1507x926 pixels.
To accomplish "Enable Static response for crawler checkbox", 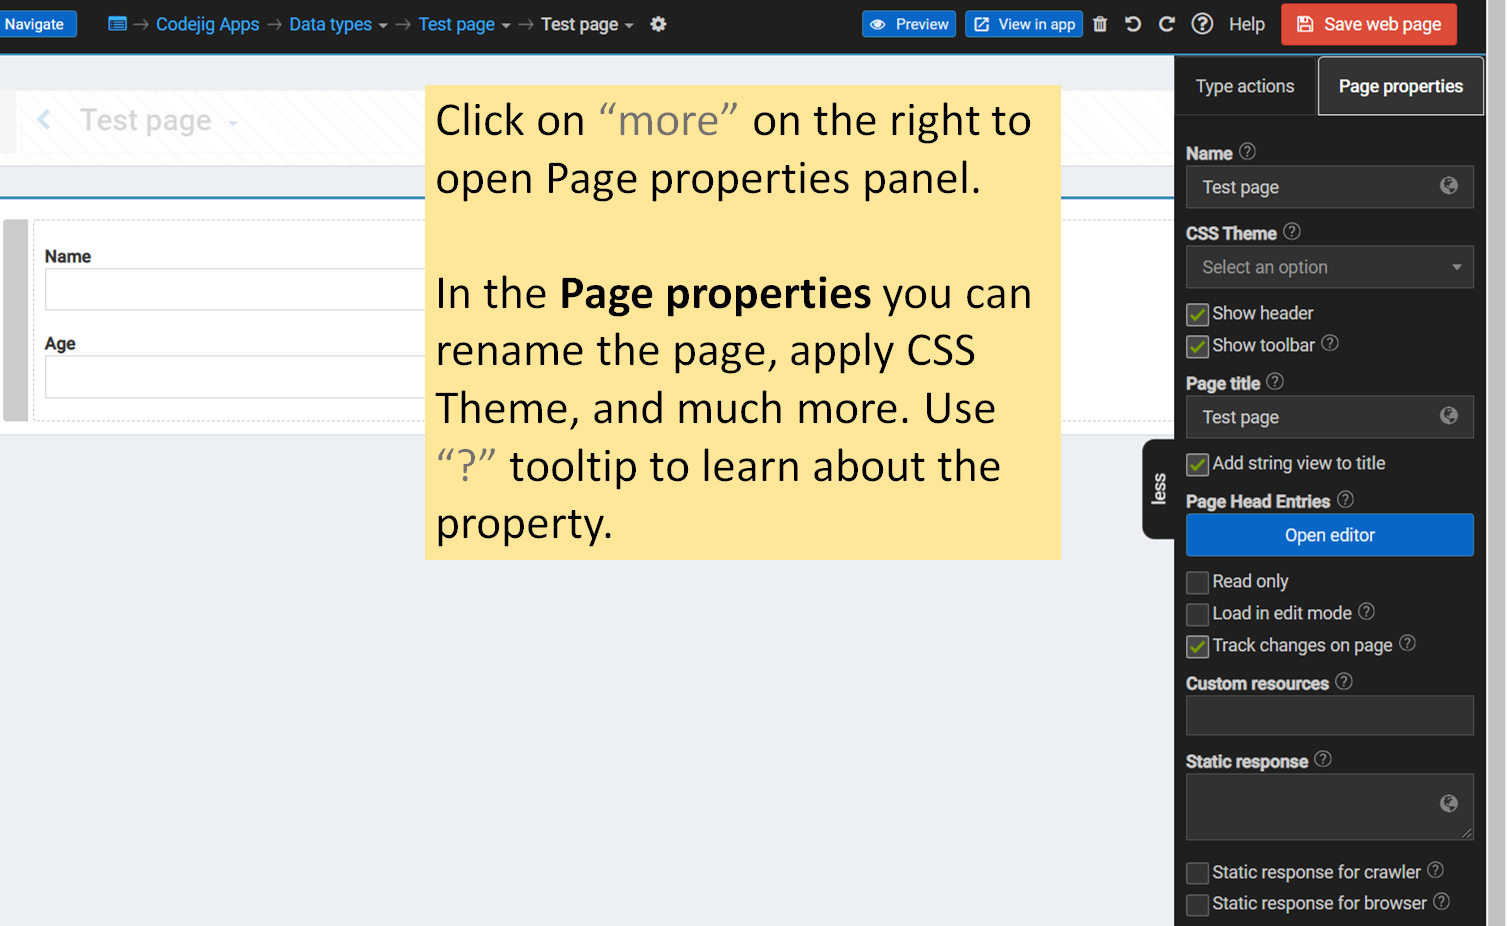I will [1197, 873].
